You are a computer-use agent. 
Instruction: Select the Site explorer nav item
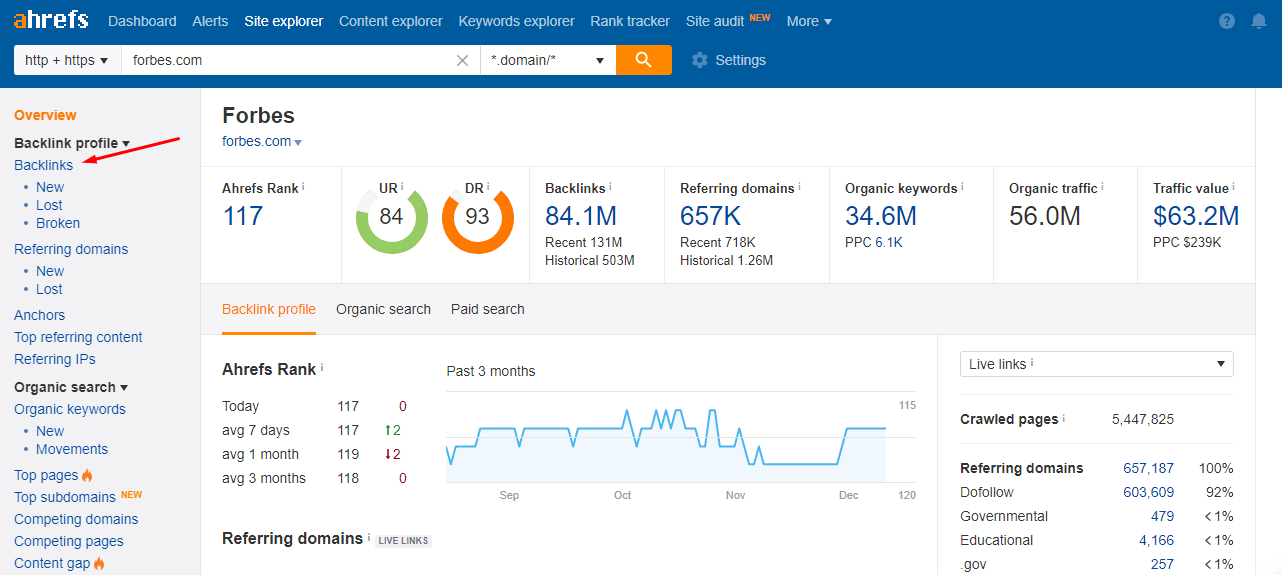(284, 21)
